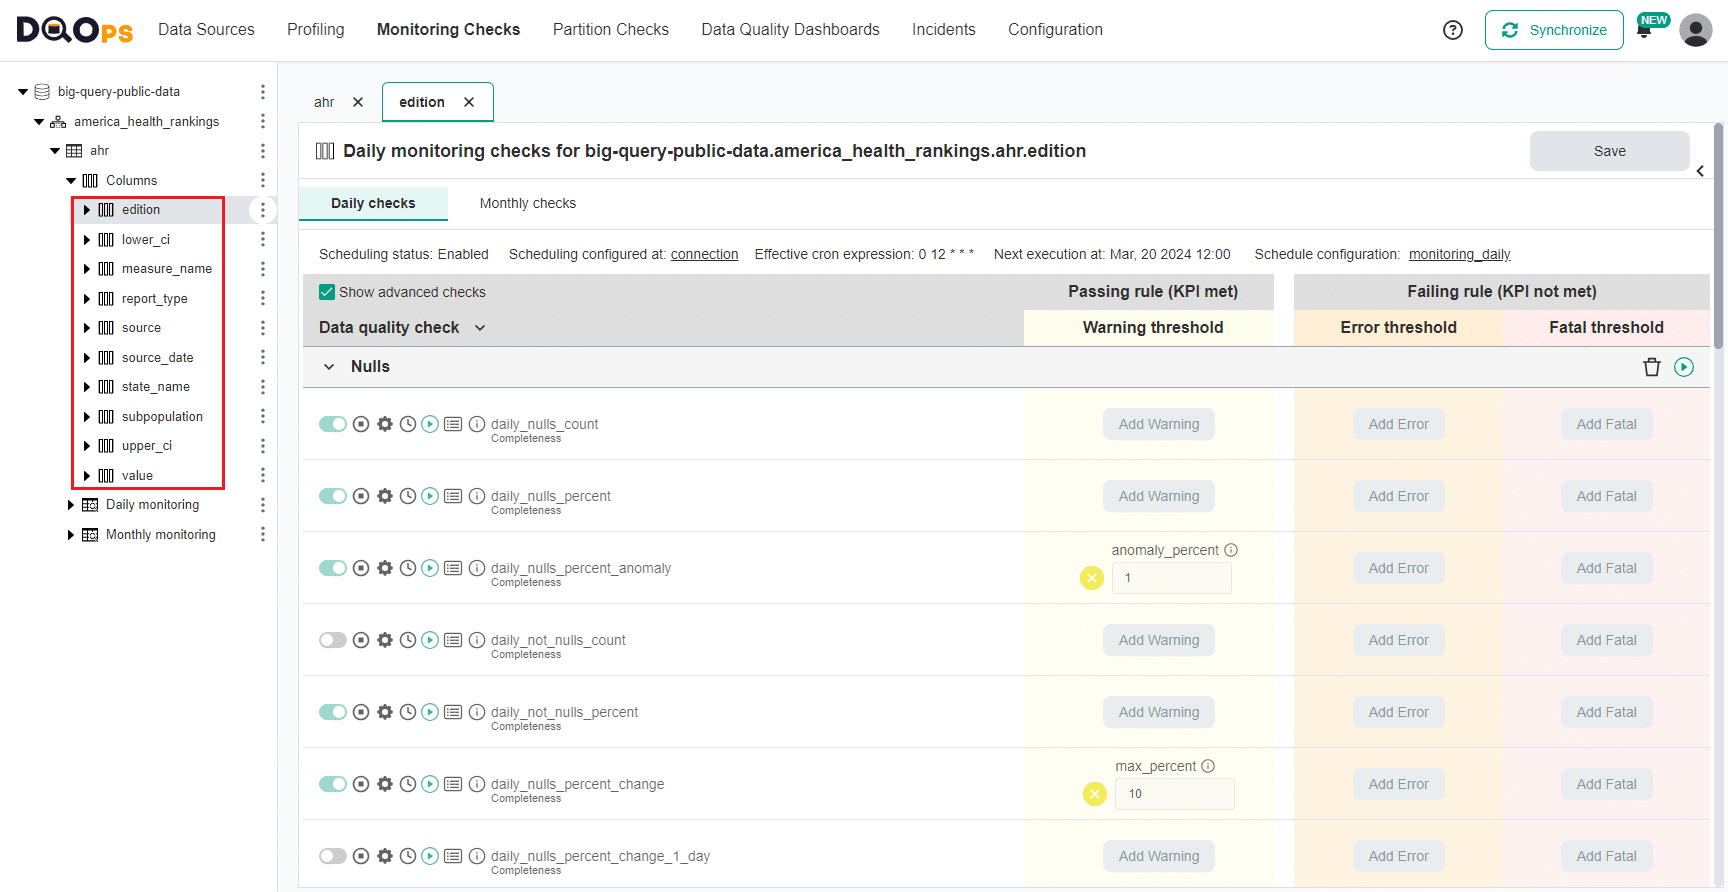1728x892 pixels.
Task: Switch to the Monthly checks tab
Action: tap(527, 203)
